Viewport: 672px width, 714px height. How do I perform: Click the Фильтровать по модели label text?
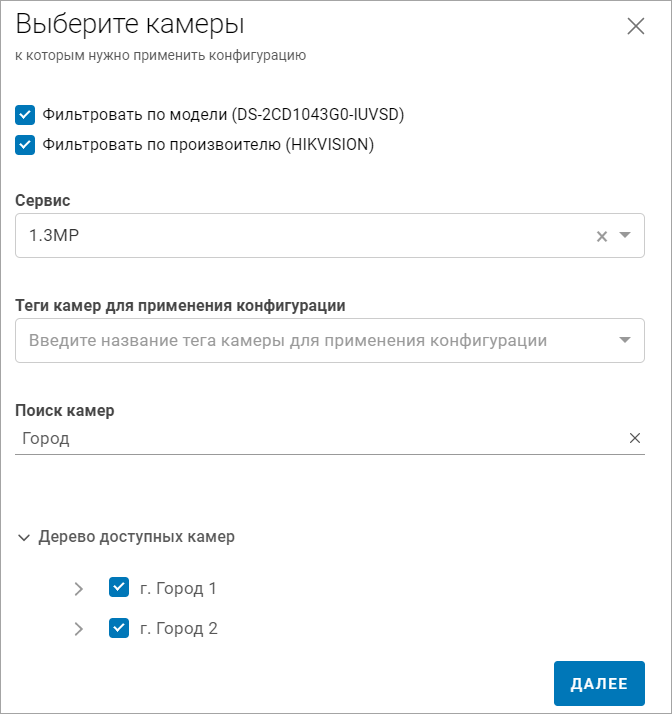223,114
